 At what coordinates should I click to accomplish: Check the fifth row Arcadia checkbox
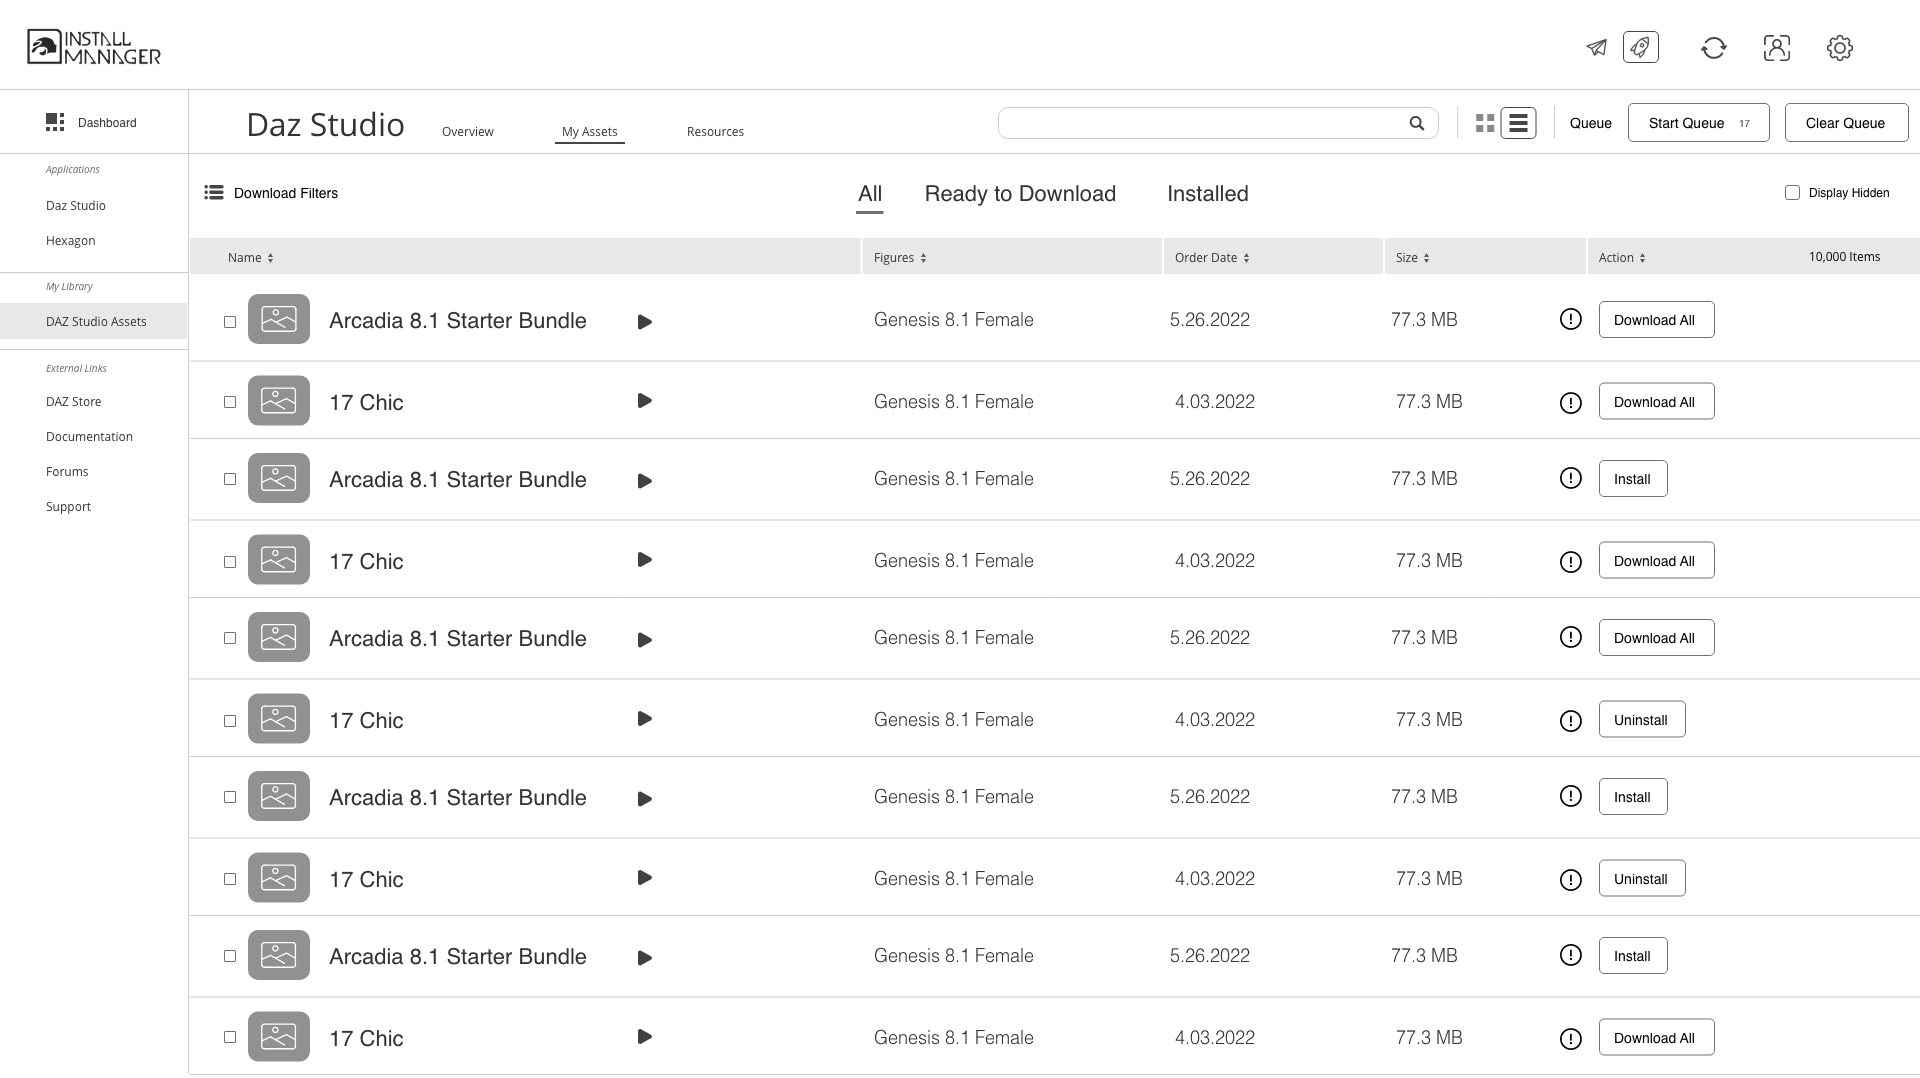click(230, 638)
